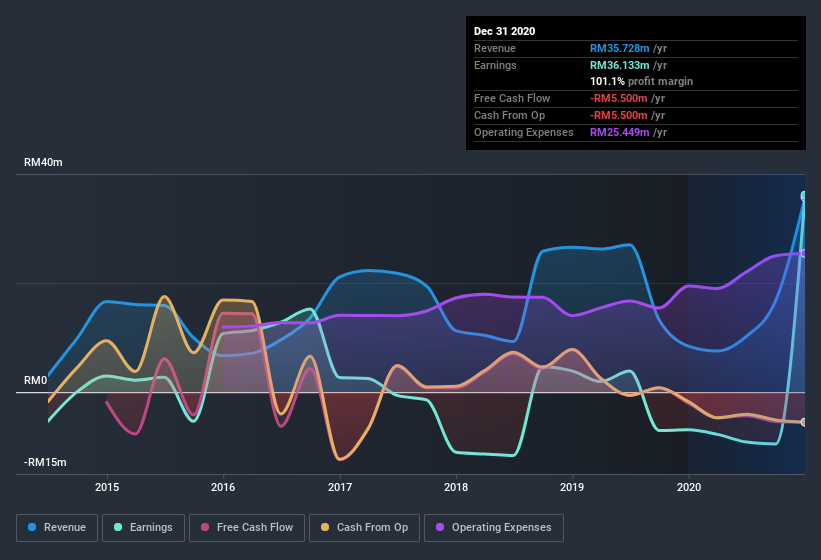Screen dimensions: 821x560
Task: Click the RM25.449m operating expenses value
Action: pyautogui.click(x=619, y=132)
